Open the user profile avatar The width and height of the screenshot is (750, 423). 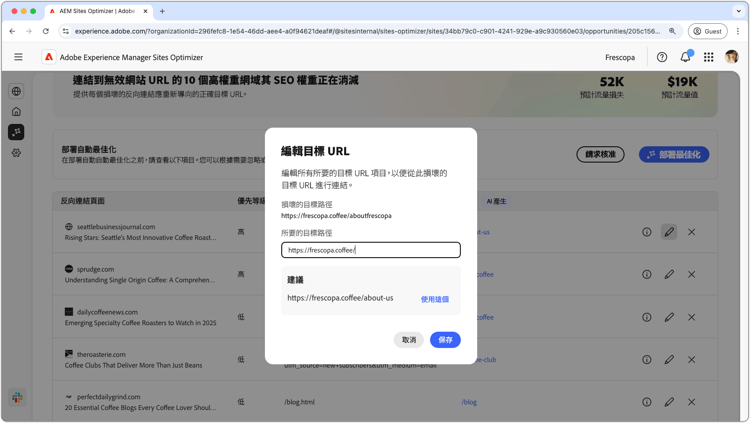pyautogui.click(x=731, y=57)
